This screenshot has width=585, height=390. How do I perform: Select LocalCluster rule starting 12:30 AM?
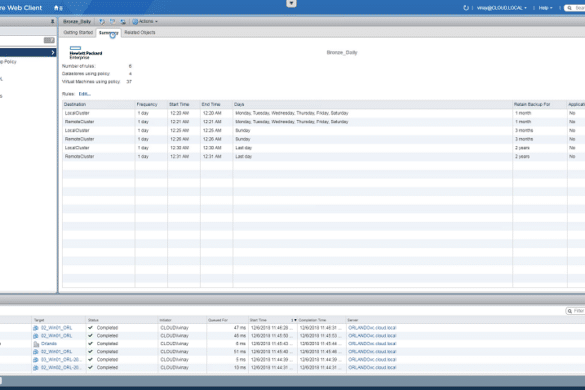tap(323, 148)
